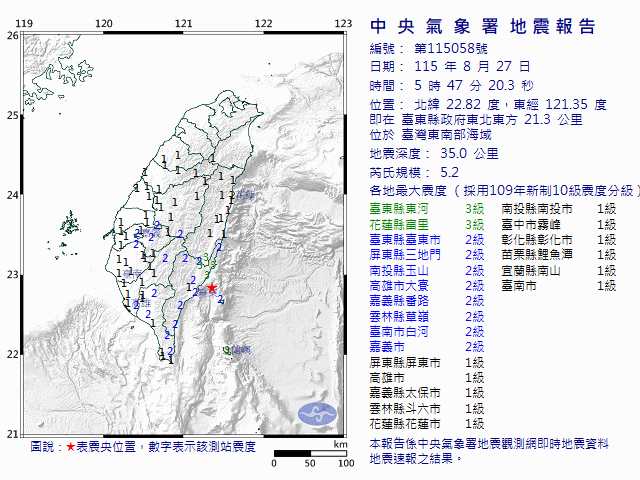
Task: Click the time line 5 時 47 分 20.3 秒
Action: tap(474, 85)
